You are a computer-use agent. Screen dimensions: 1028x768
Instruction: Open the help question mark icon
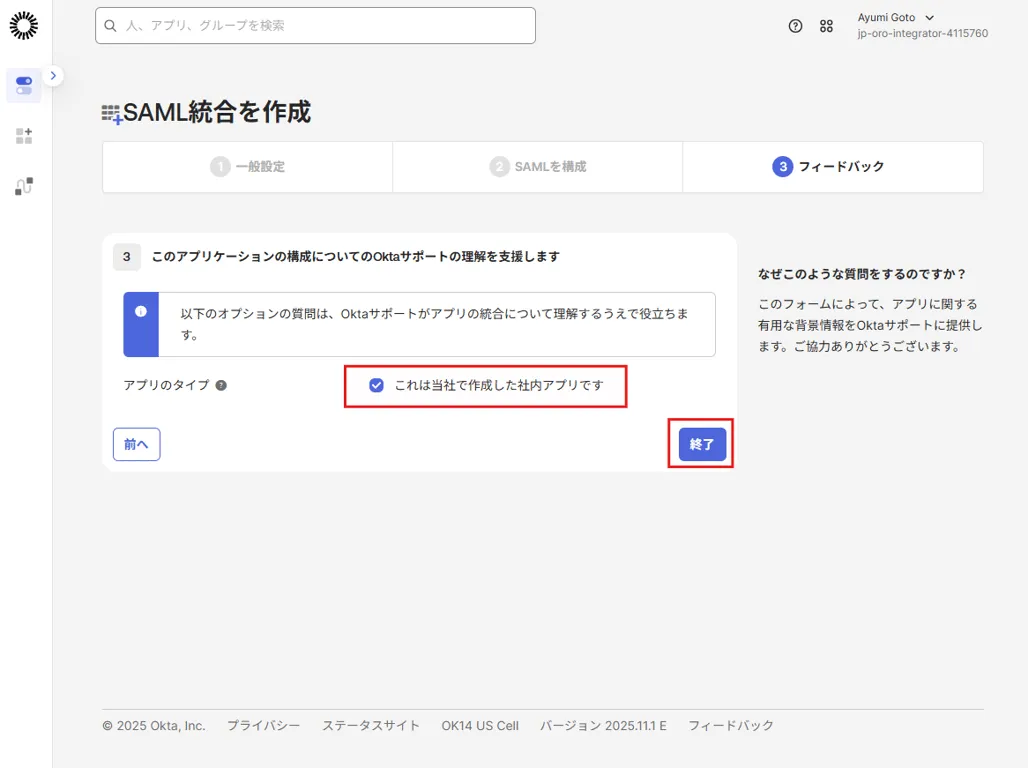795,26
